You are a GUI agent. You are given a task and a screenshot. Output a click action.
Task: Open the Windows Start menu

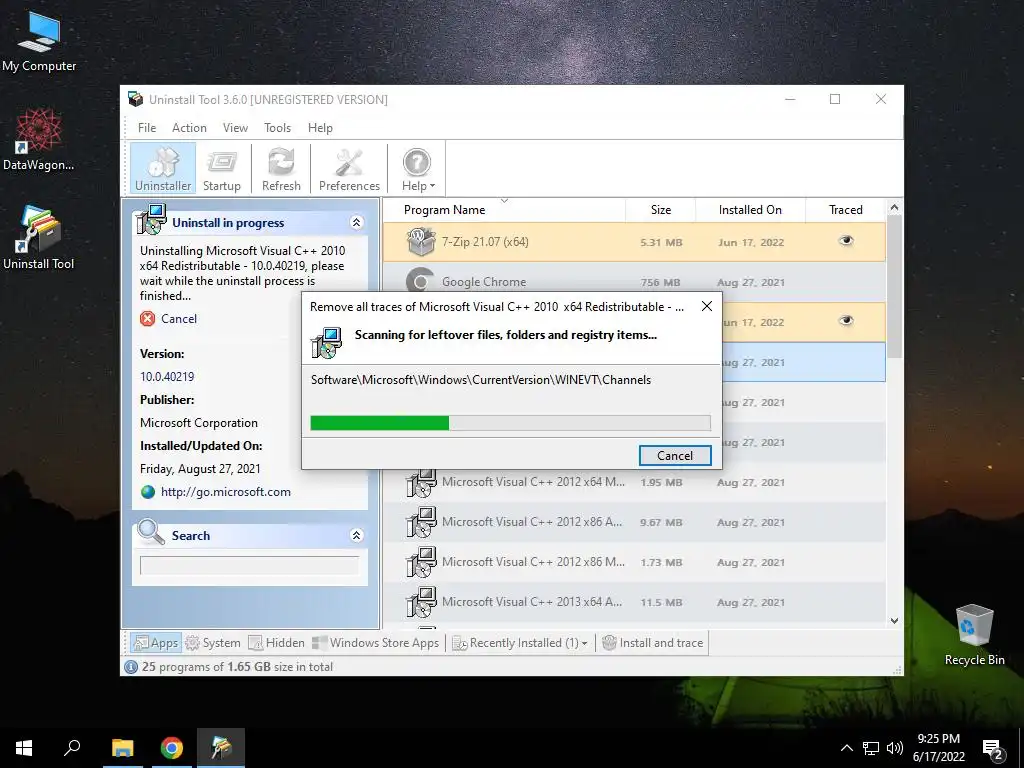click(x=24, y=748)
